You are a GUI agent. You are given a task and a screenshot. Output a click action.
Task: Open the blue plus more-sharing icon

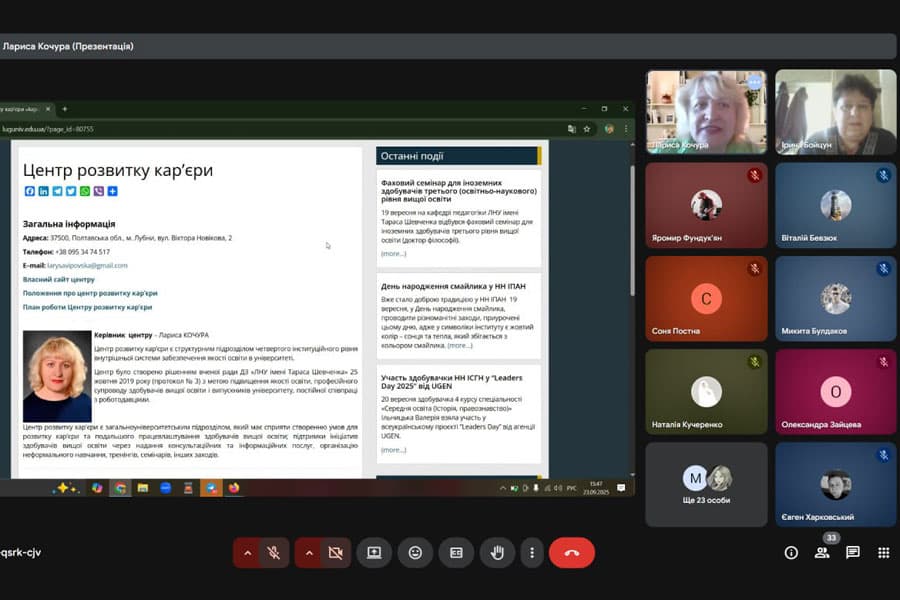[112, 191]
